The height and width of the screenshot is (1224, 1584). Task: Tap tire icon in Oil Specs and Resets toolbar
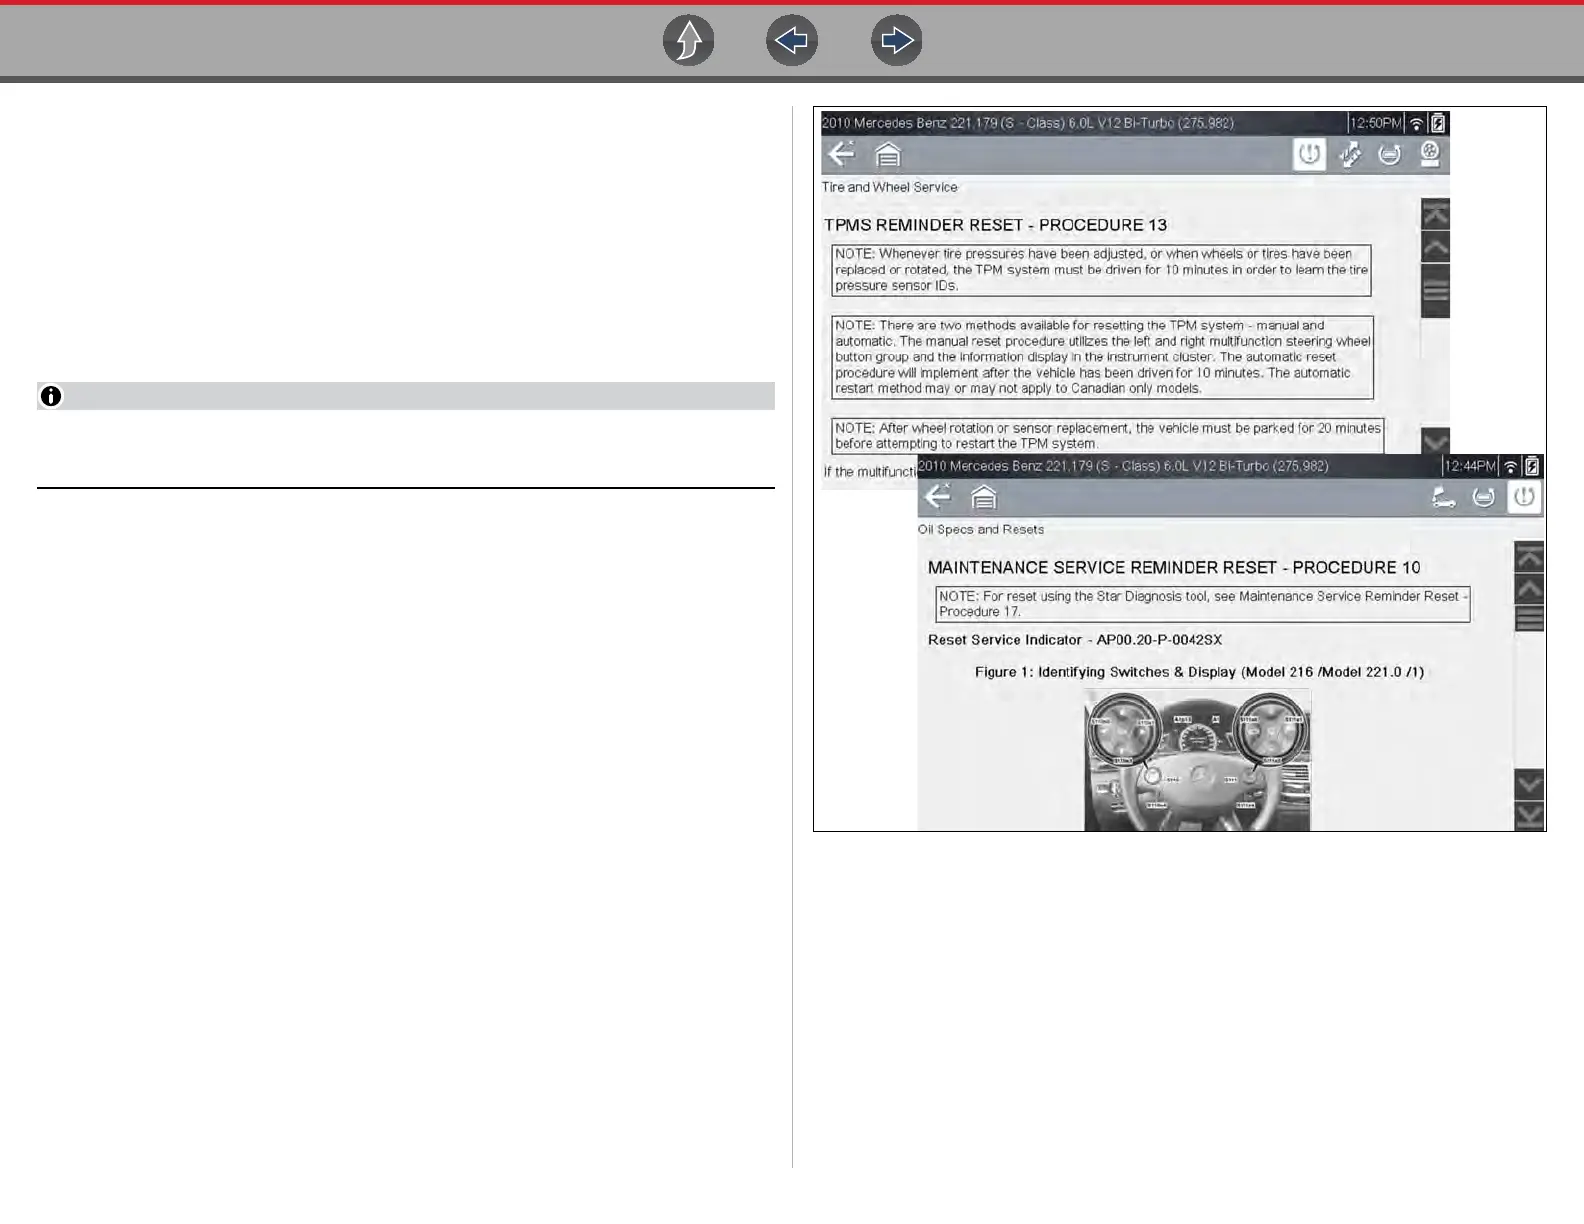[1484, 497]
